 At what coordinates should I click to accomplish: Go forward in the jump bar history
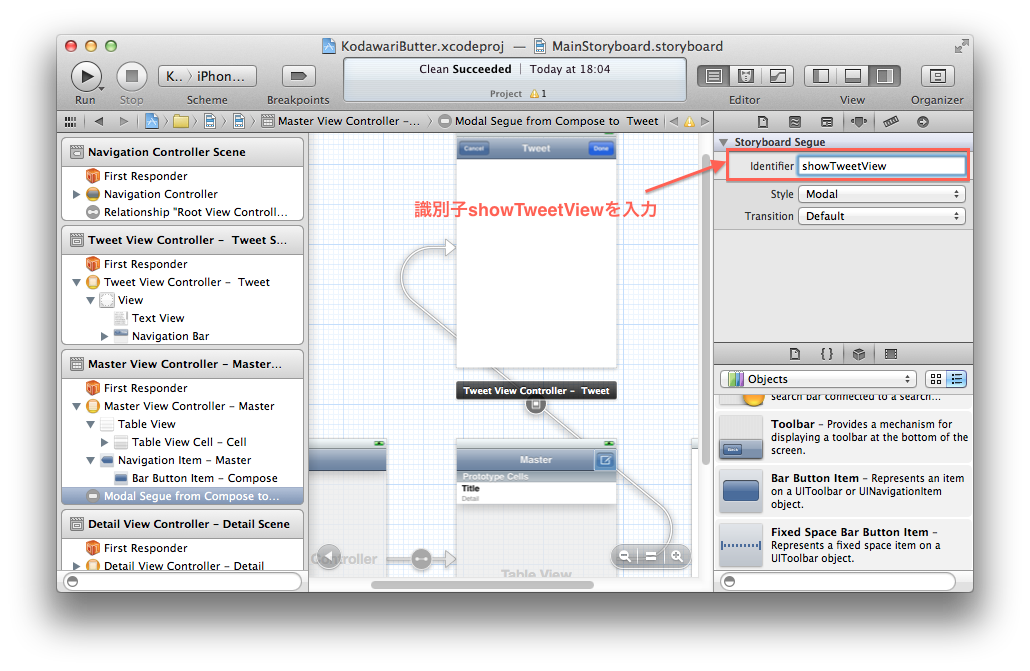pyautogui.click(x=123, y=121)
